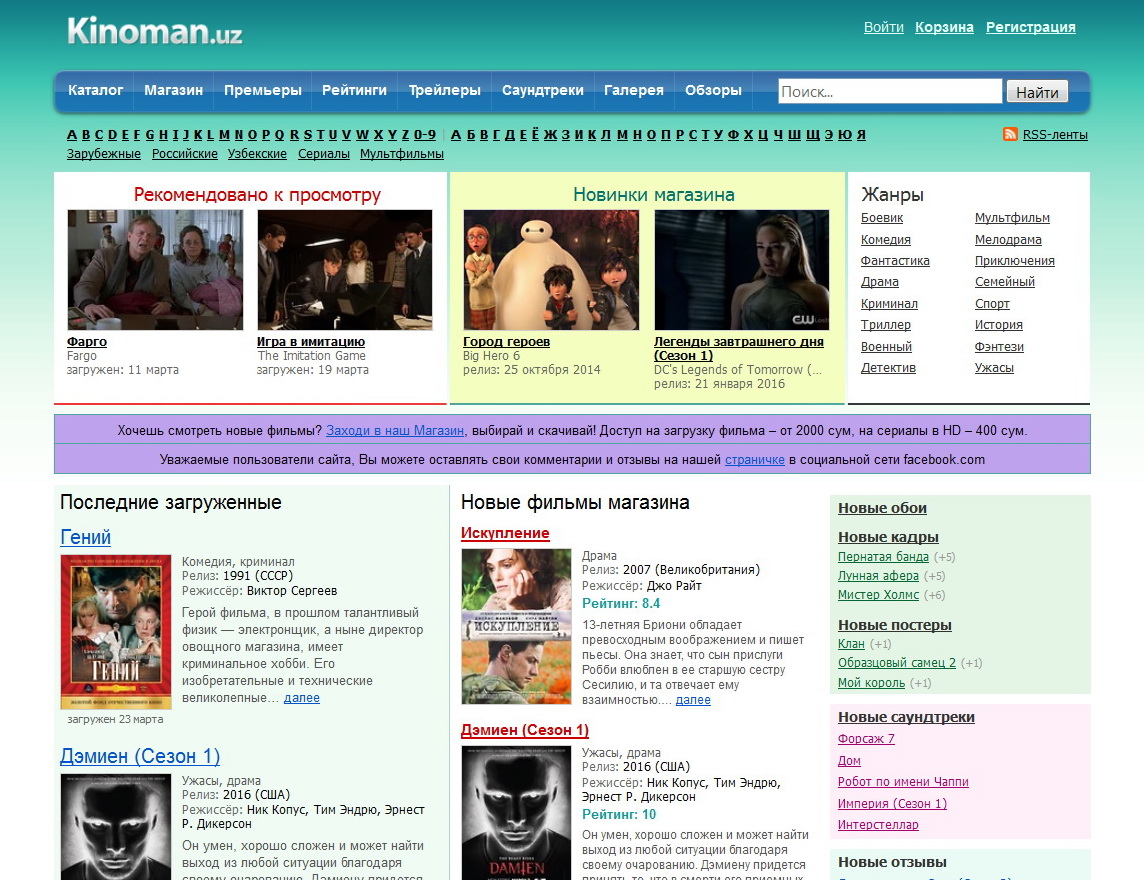
Task: Open Легенды завтрашнего дня thumbnail
Action: (742, 270)
